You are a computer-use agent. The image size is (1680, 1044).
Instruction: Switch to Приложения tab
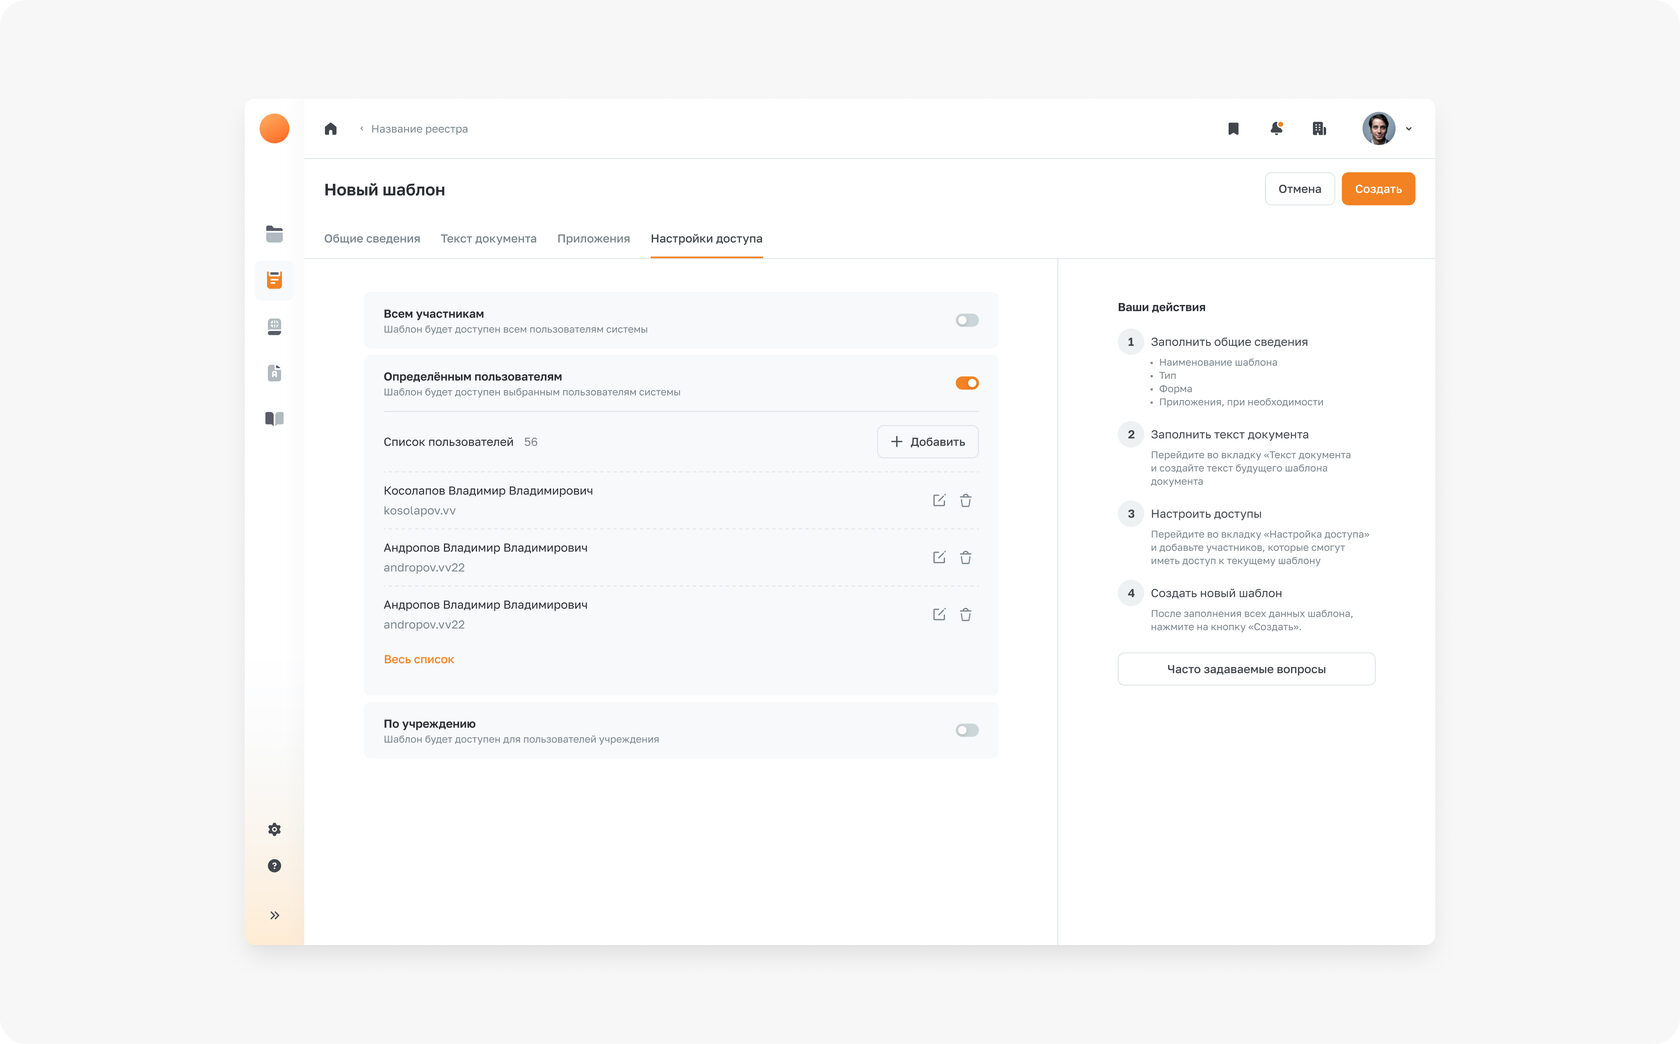coord(593,239)
